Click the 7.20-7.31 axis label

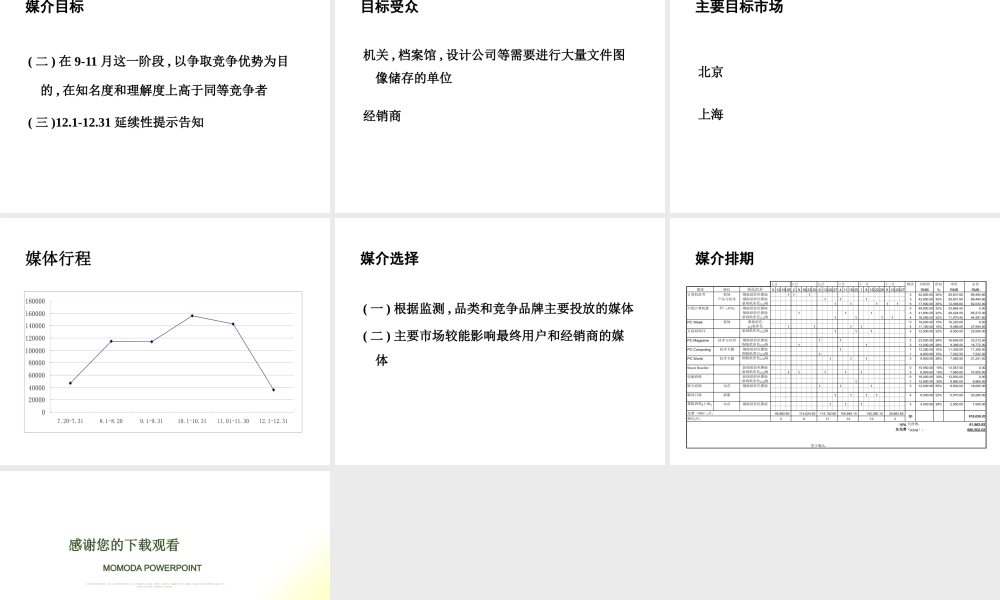click(x=70, y=421)
